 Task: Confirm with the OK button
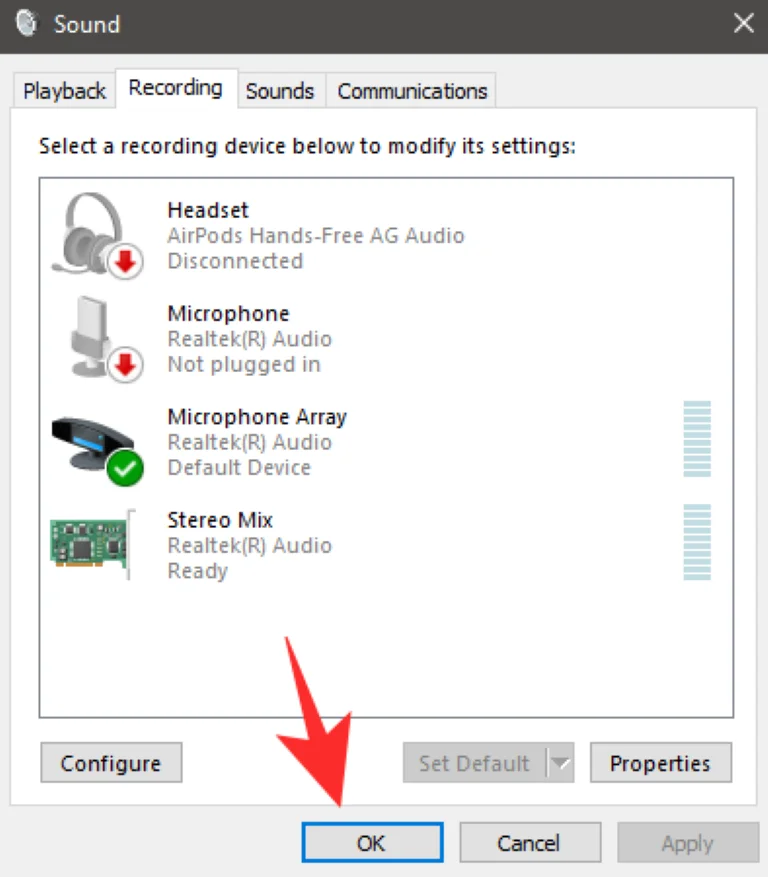pyautogui.click(x=371, y=843)
